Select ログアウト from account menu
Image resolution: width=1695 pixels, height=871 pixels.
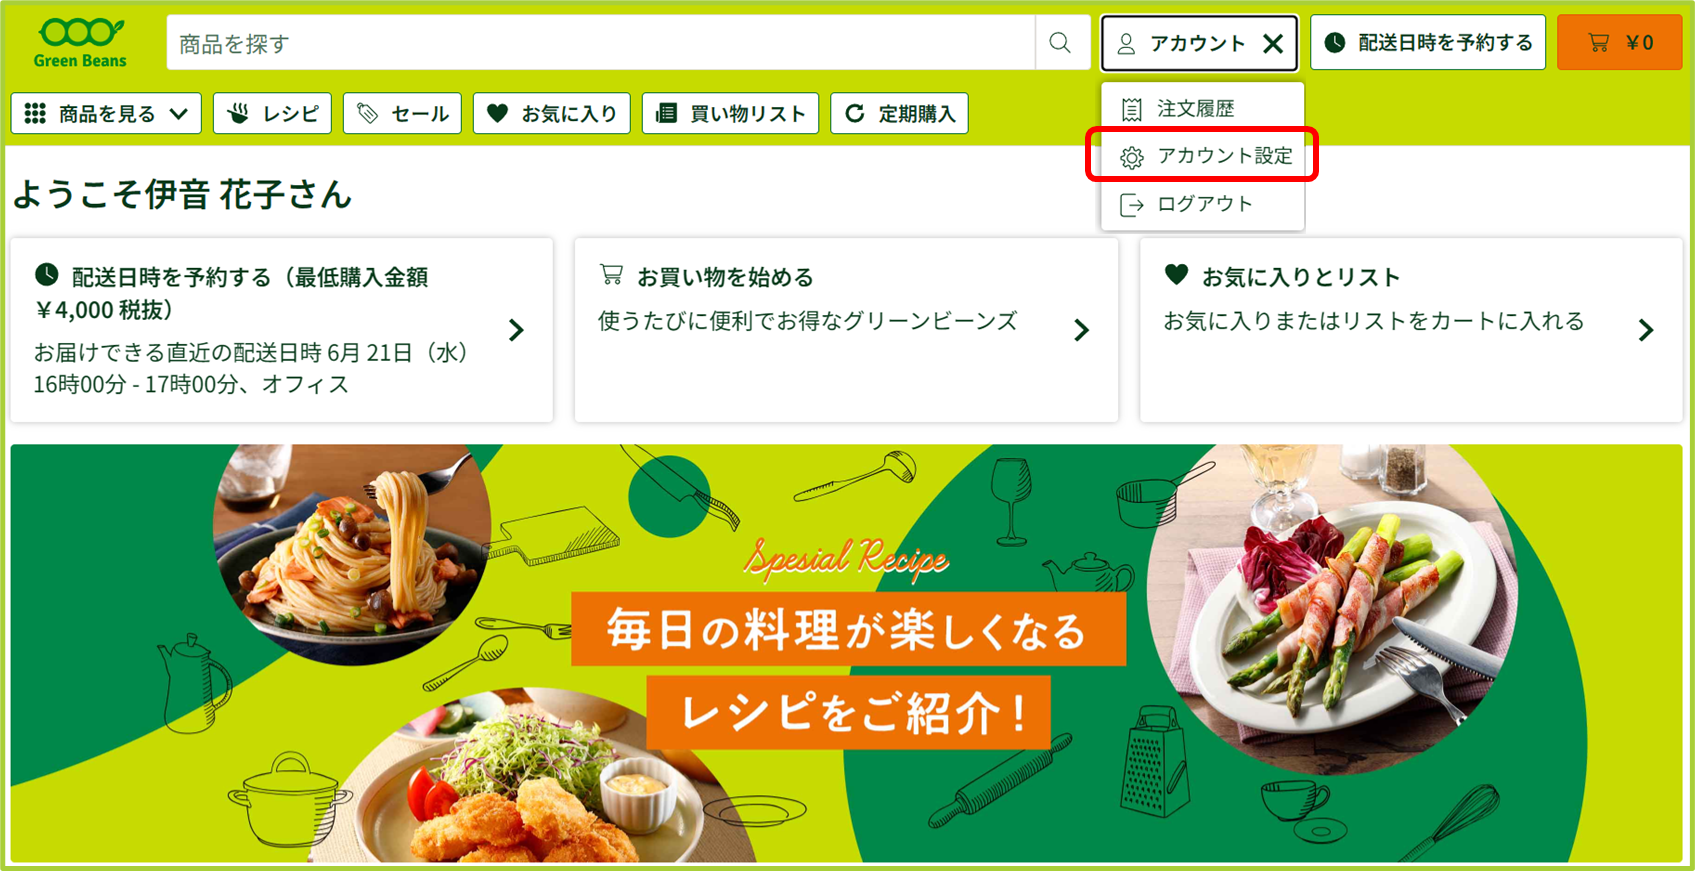(1202, 204)
